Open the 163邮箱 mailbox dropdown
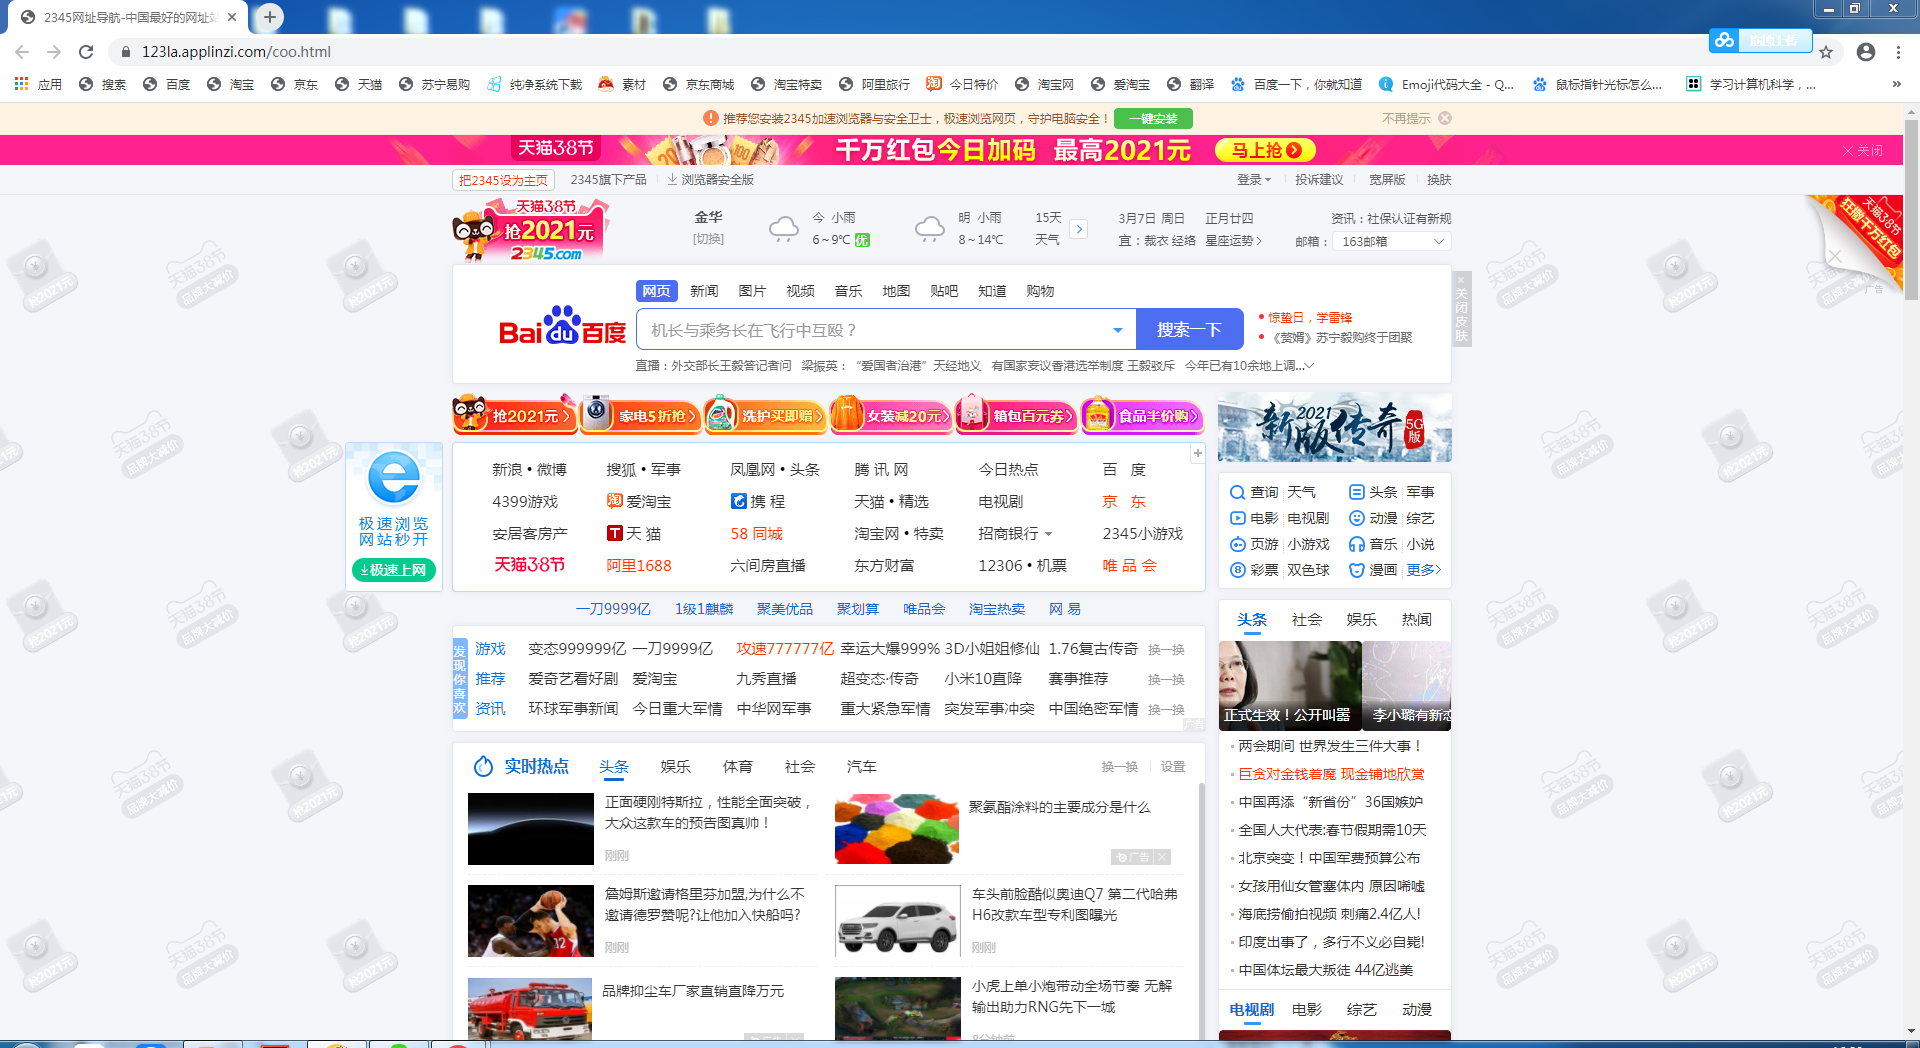 pyautogui.click(x=1391, y=241)
